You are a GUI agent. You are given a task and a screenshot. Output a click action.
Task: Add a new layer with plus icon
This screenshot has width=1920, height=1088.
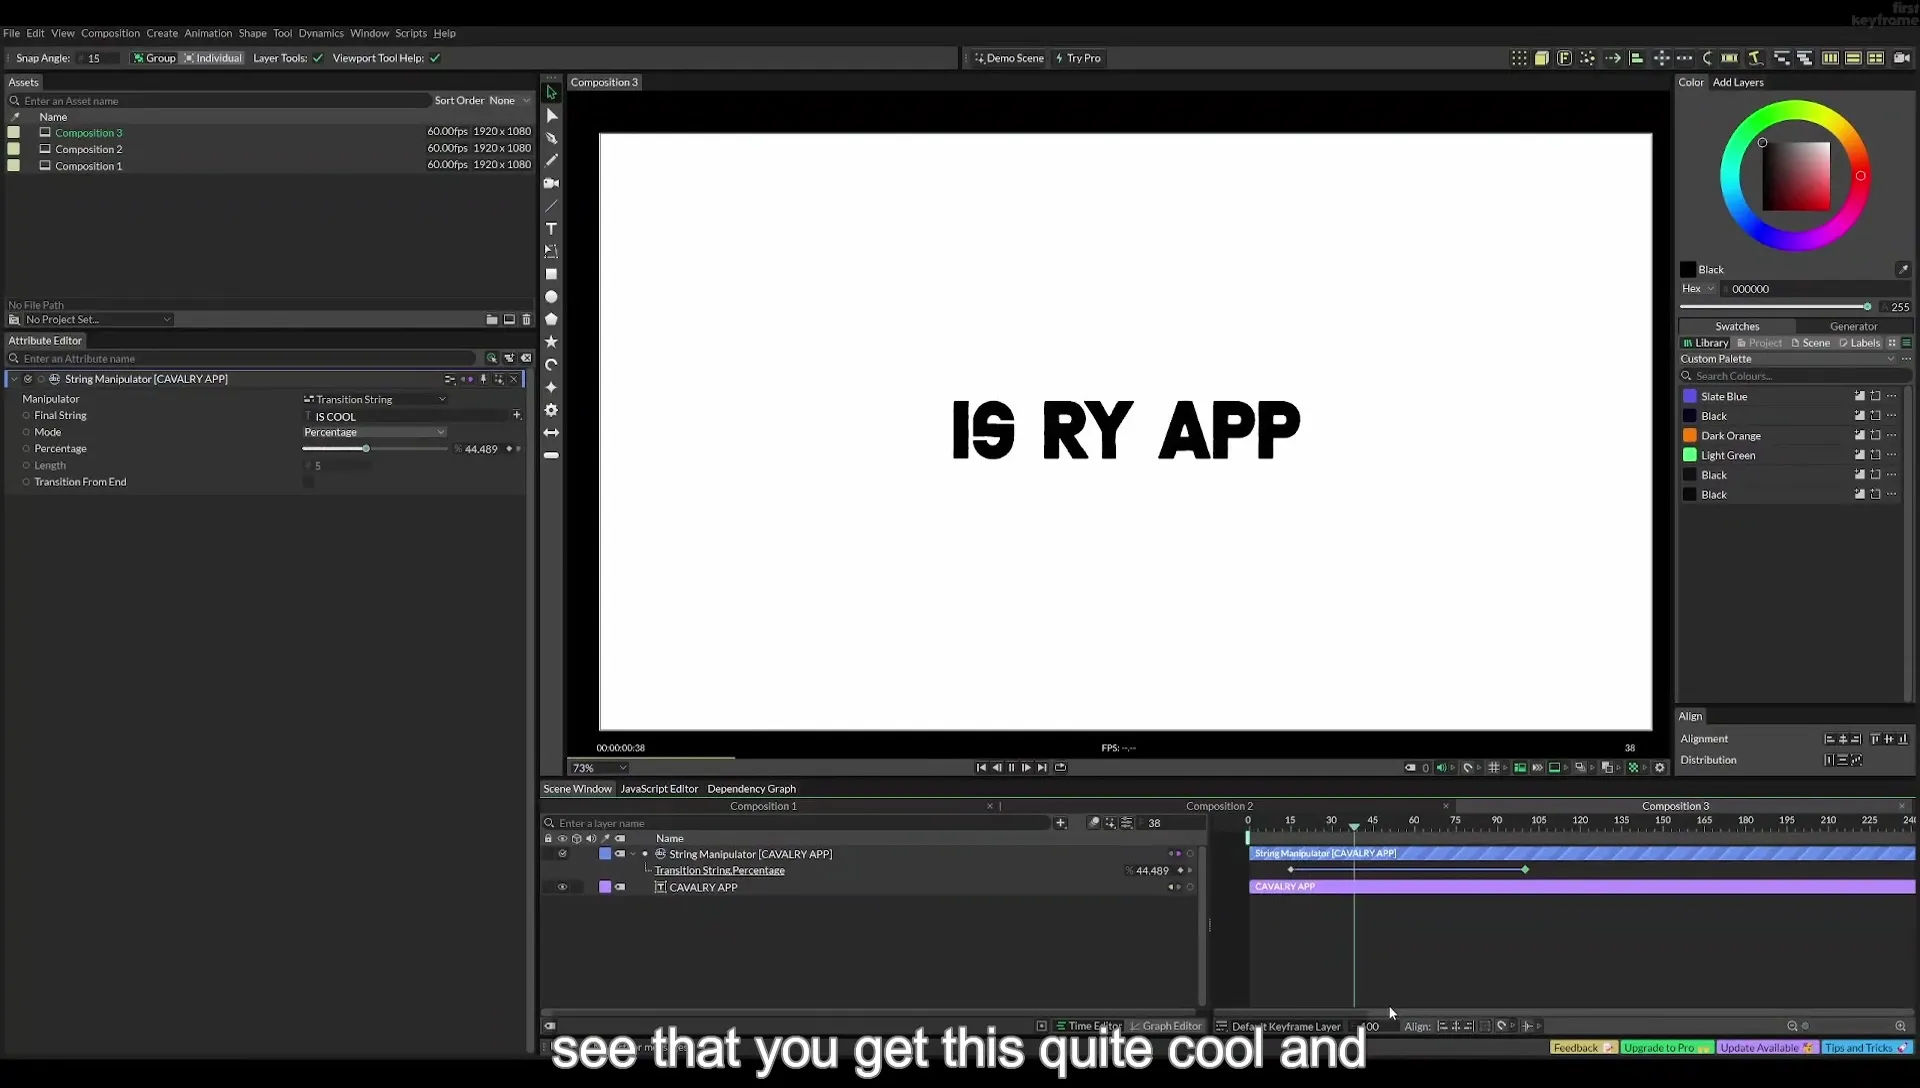point(1060,823)
